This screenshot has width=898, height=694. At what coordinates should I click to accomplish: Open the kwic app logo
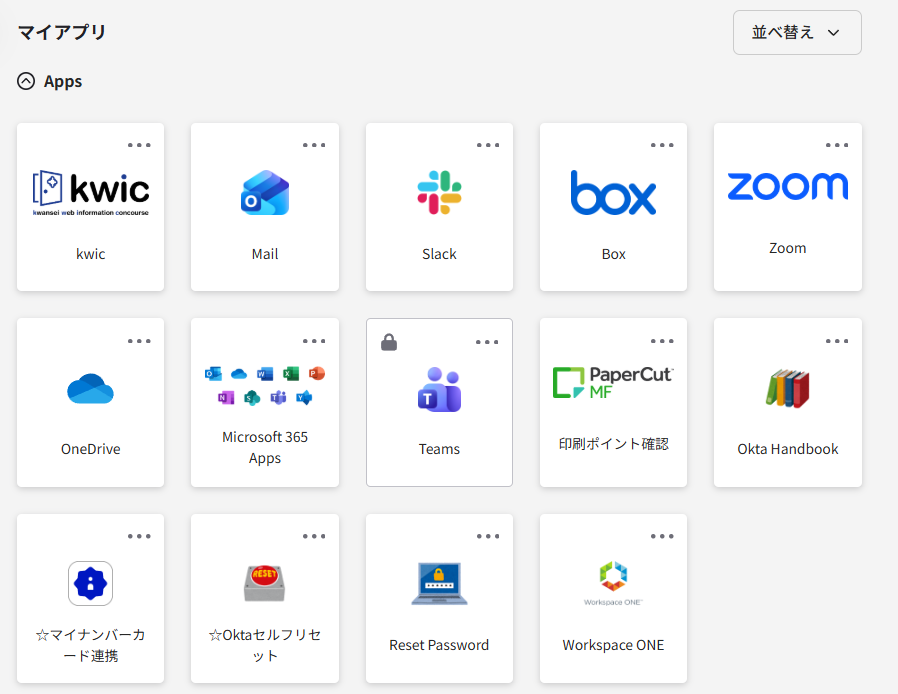point(90,193)
